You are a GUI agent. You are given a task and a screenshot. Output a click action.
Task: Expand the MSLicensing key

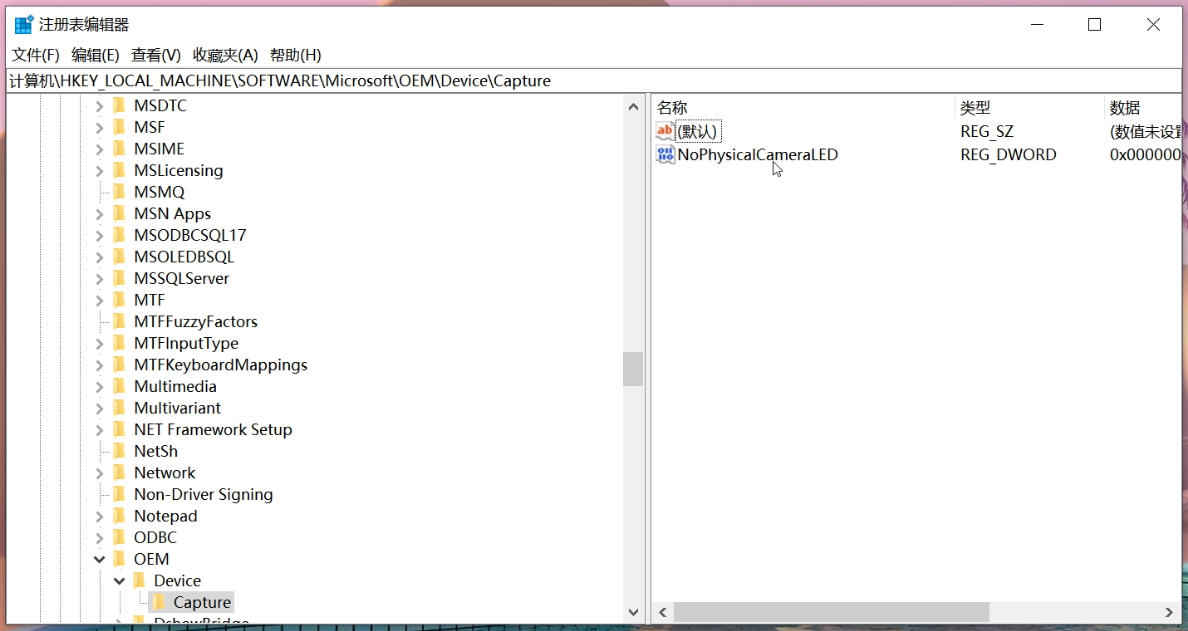point(99,170)
